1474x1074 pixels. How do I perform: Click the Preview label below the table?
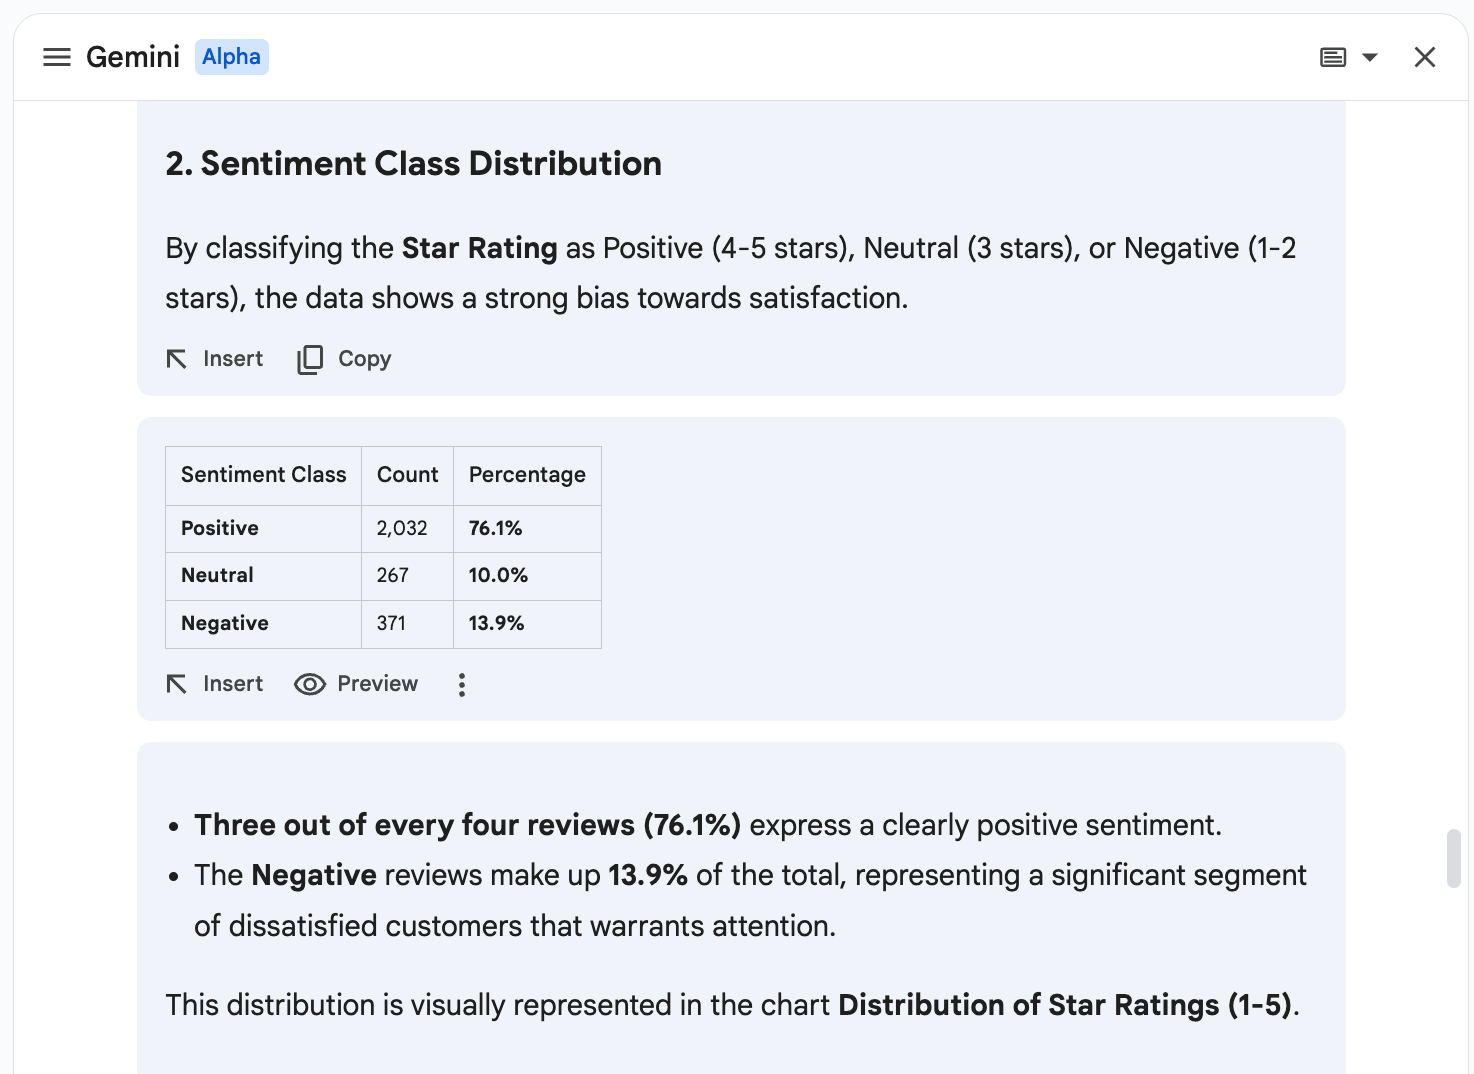(377, 684)
